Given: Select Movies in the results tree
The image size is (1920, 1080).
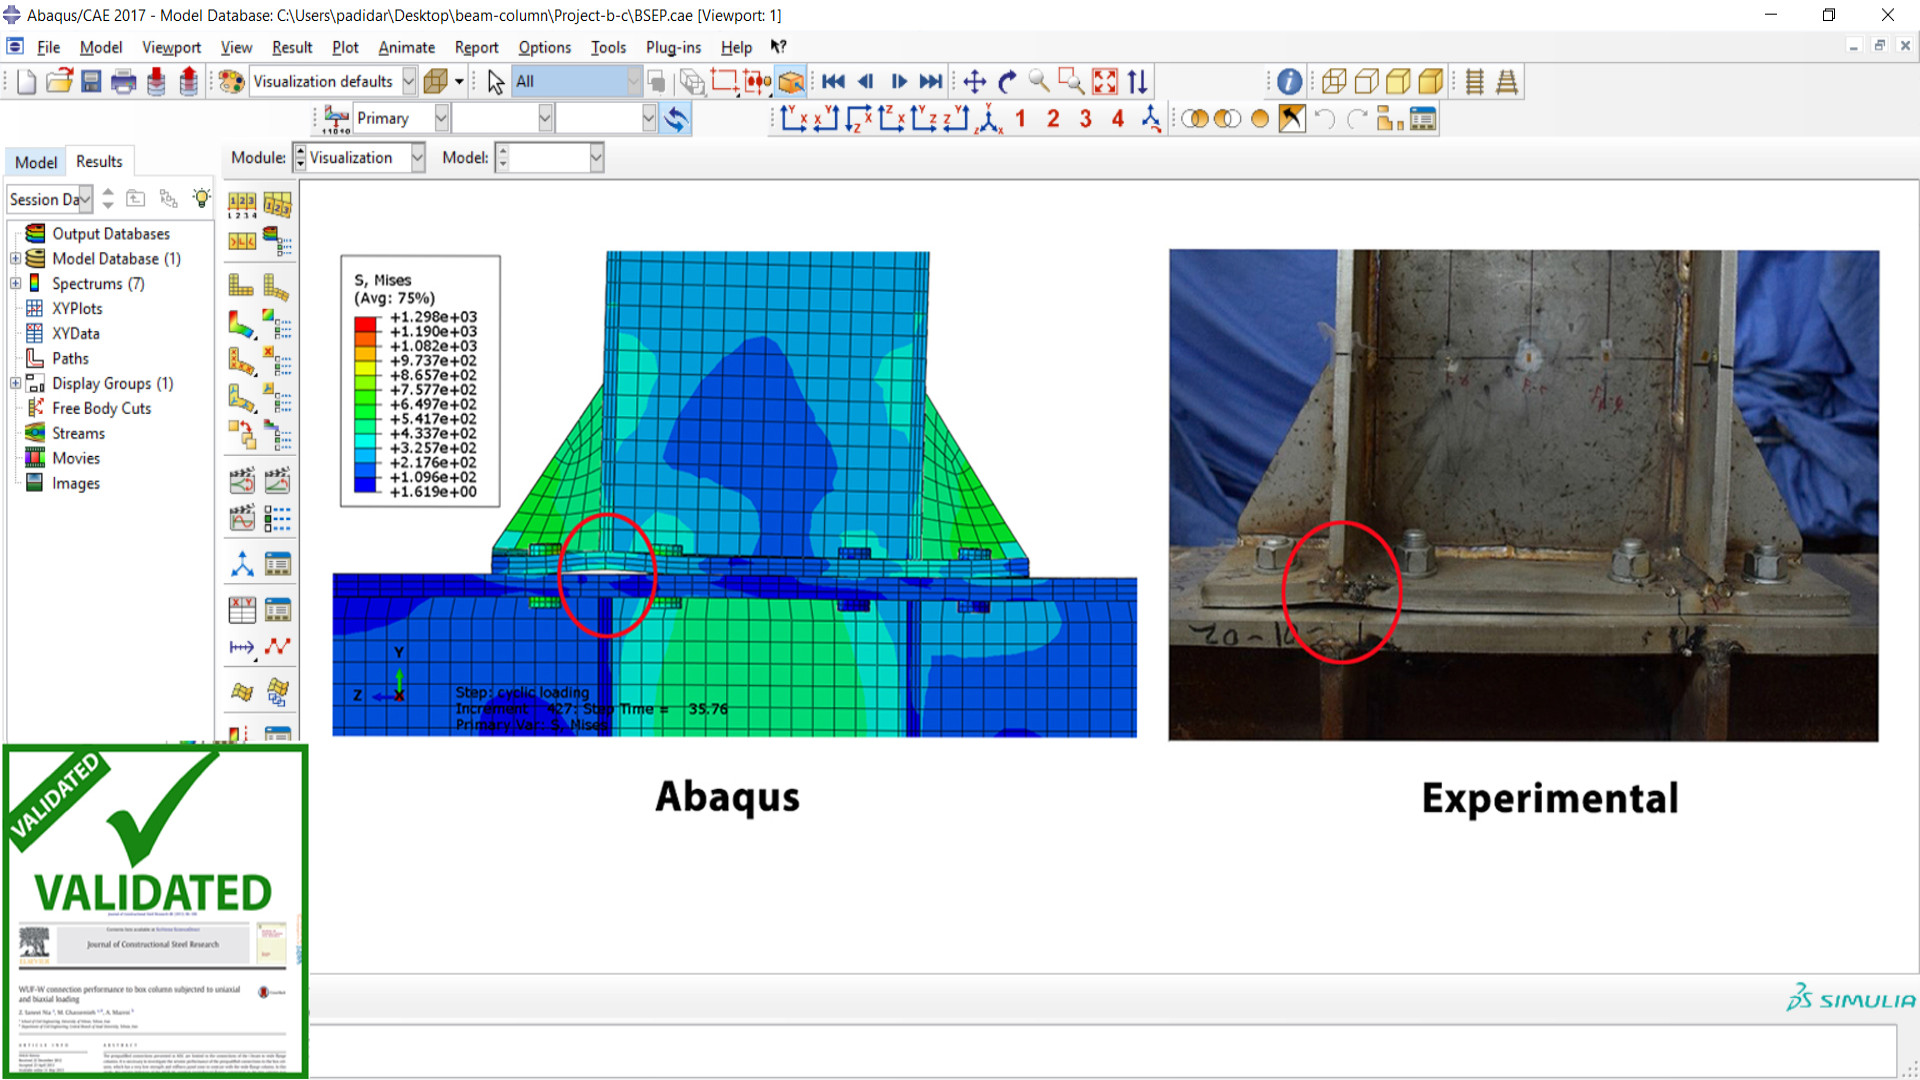Looking at the screenshot, I should point(76,459).
